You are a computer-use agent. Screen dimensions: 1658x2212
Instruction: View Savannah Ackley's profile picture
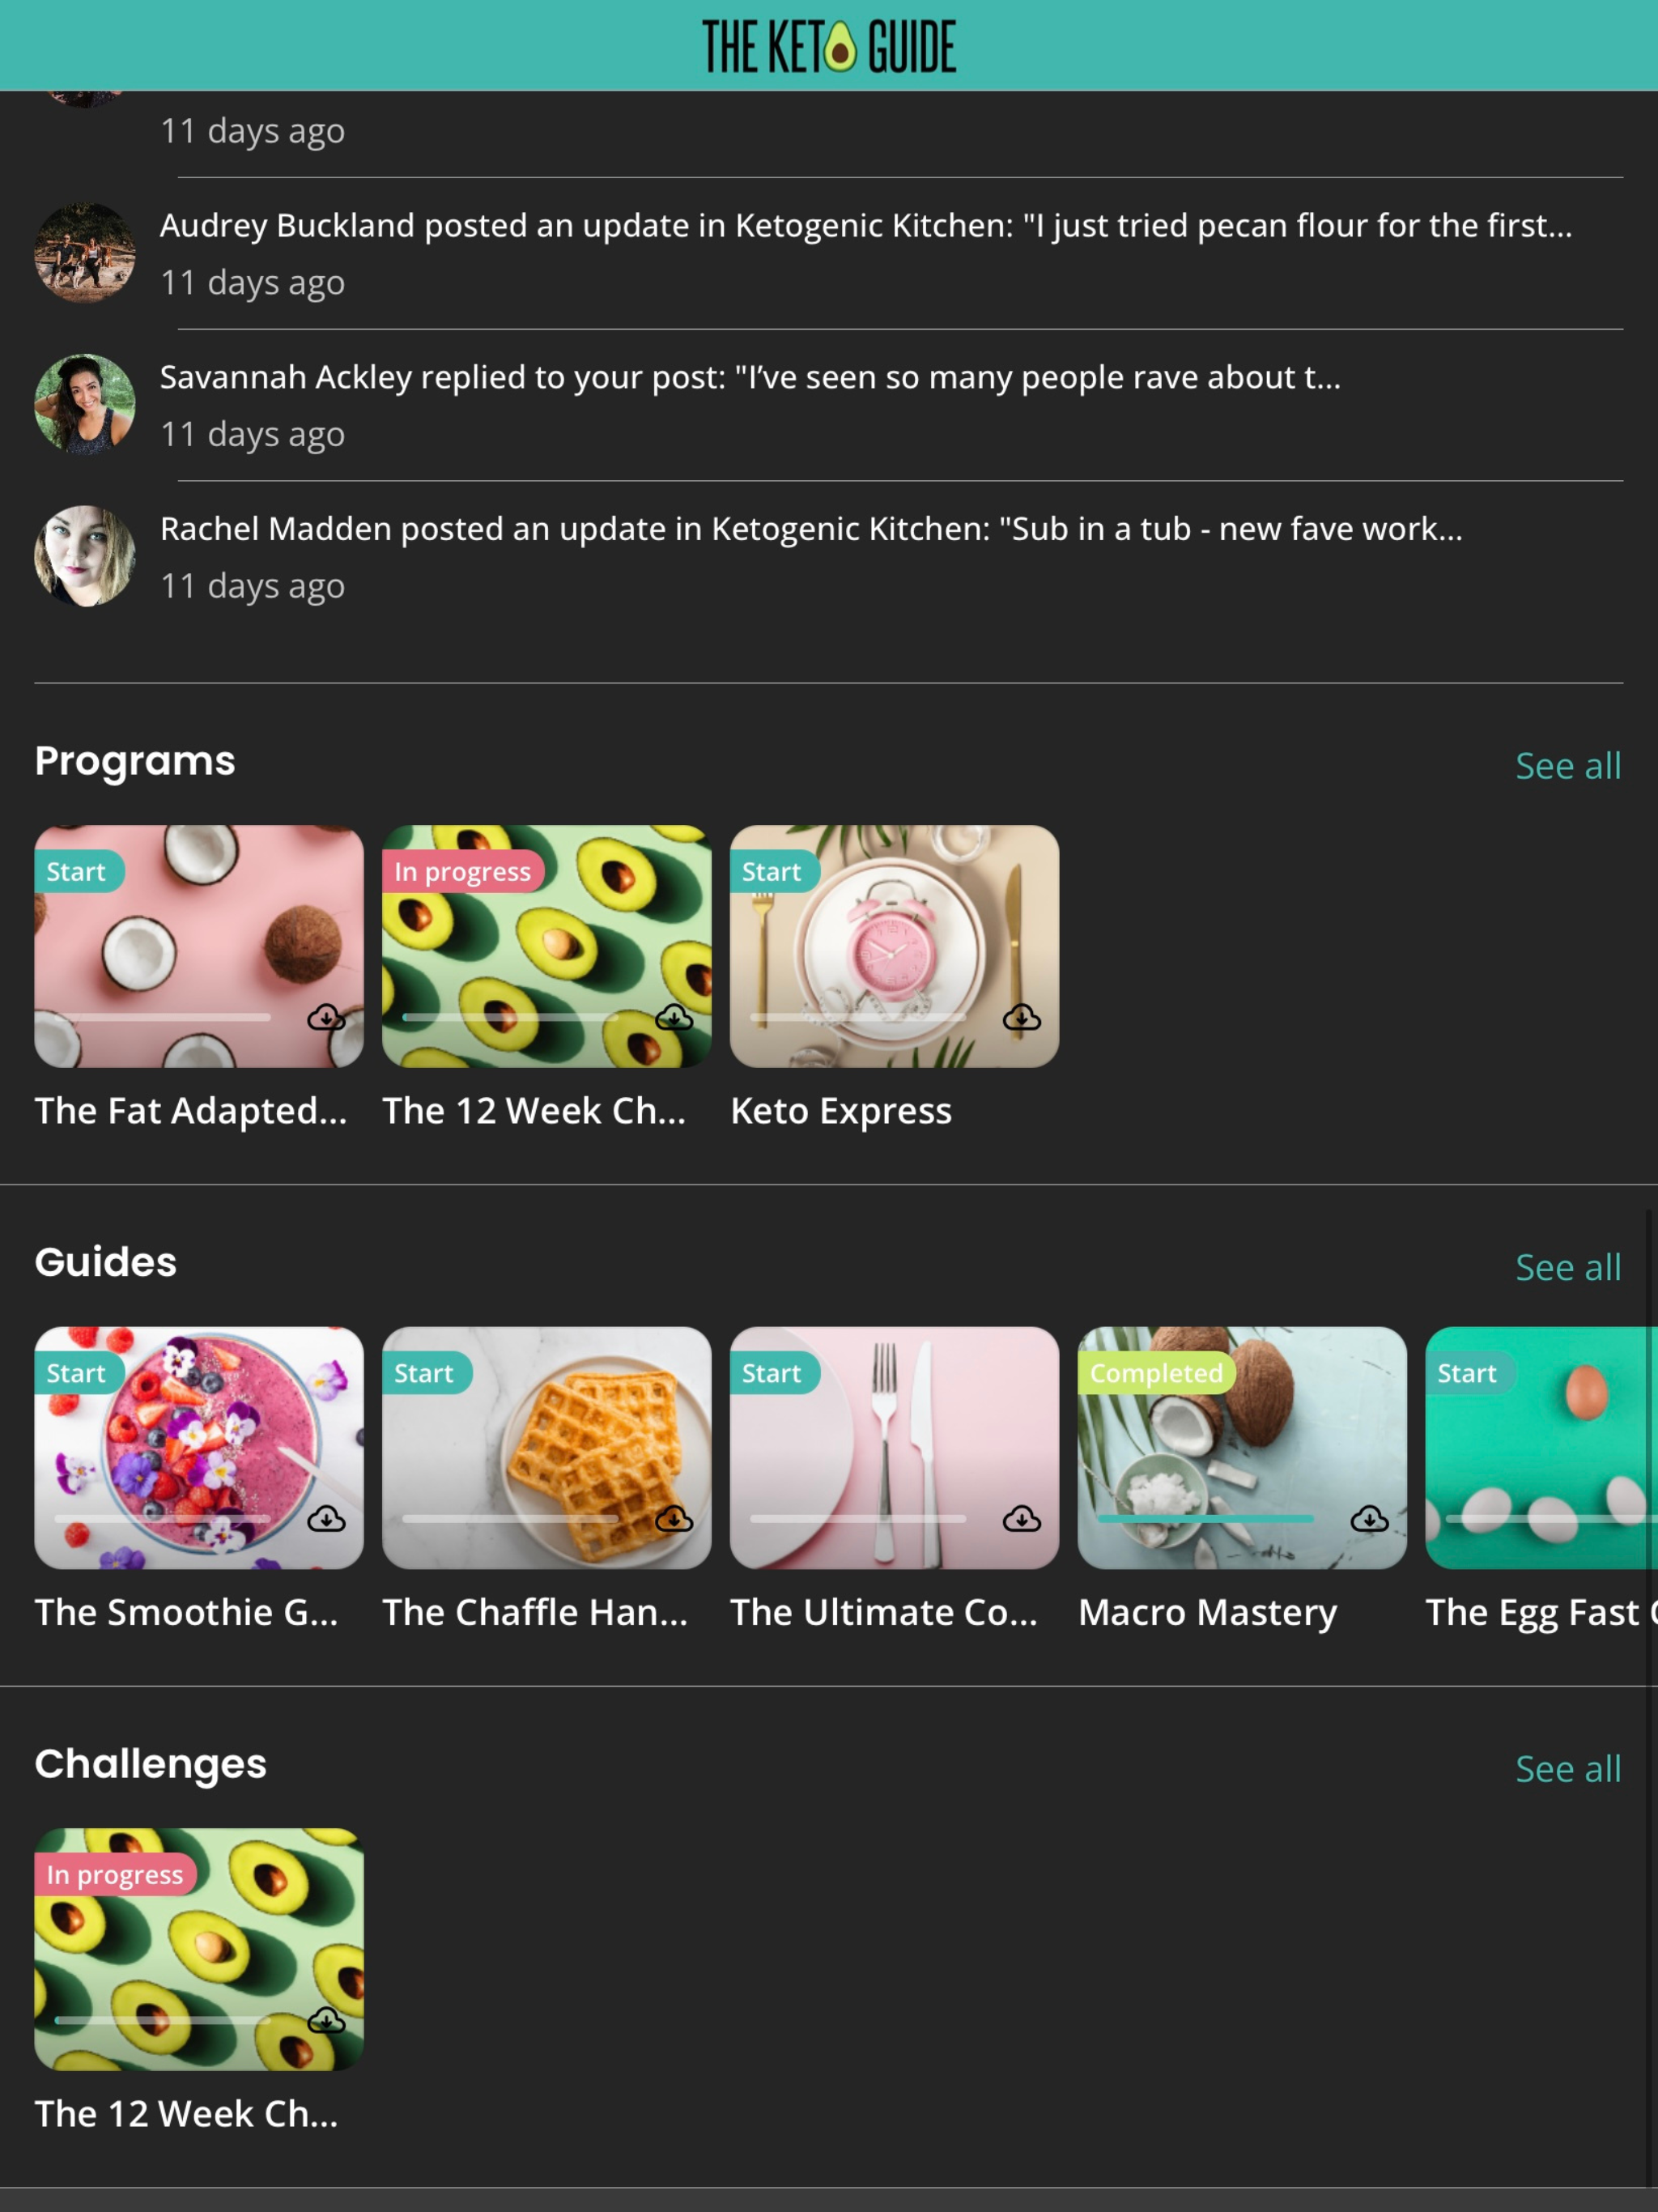point(85,404)
